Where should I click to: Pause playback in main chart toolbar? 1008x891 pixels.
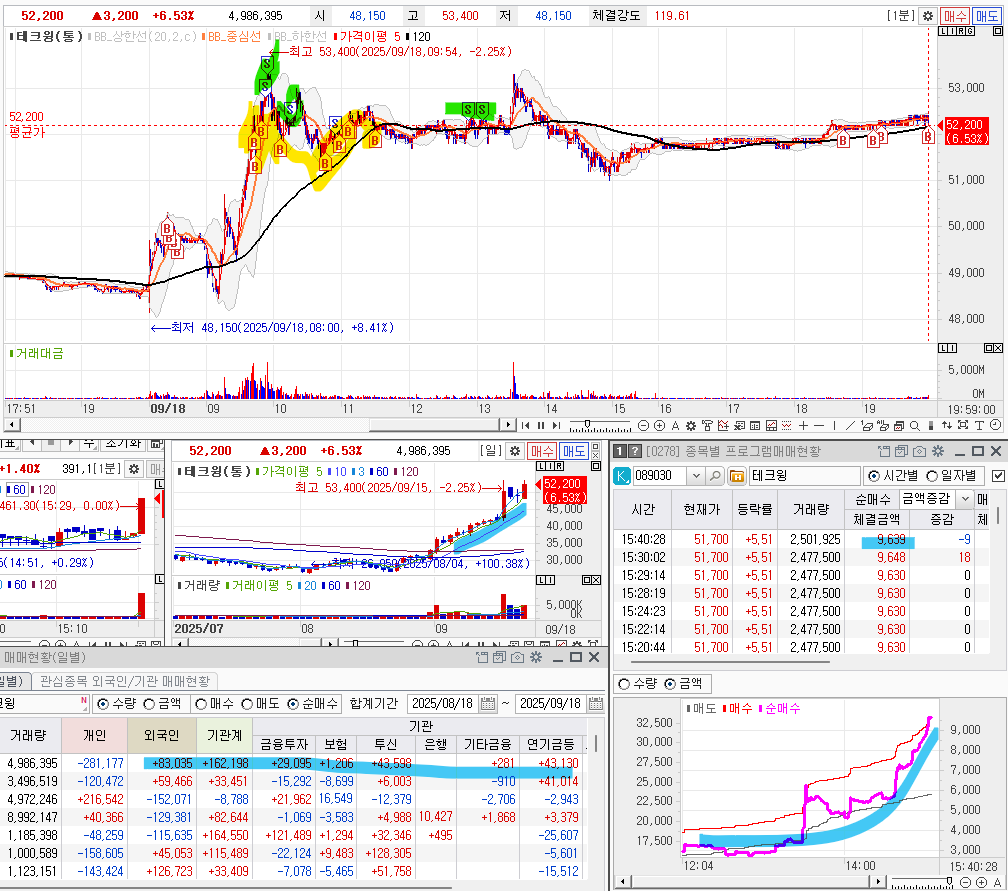click(541, 425)
